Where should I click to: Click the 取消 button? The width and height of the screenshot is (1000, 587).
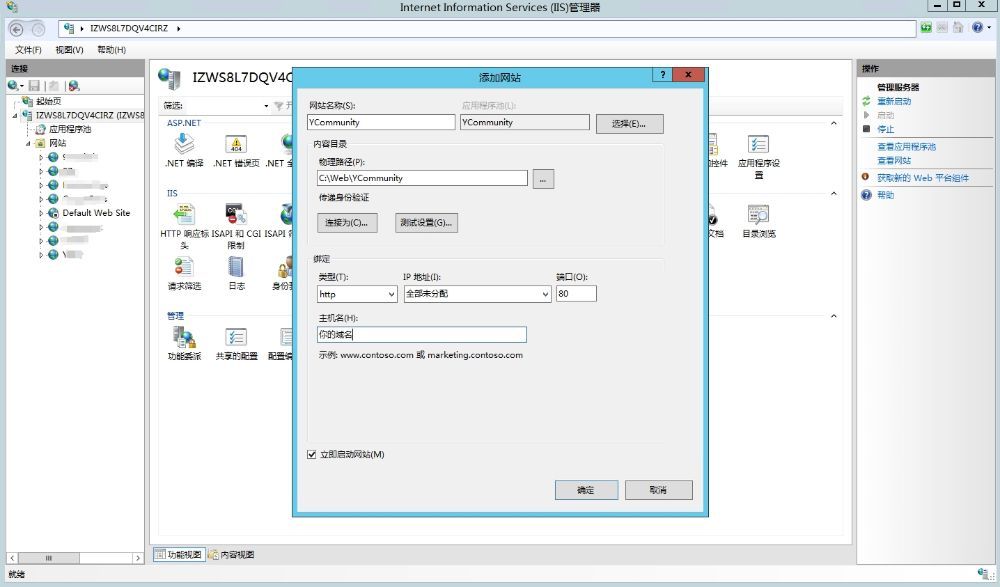(x=658, y=490)
